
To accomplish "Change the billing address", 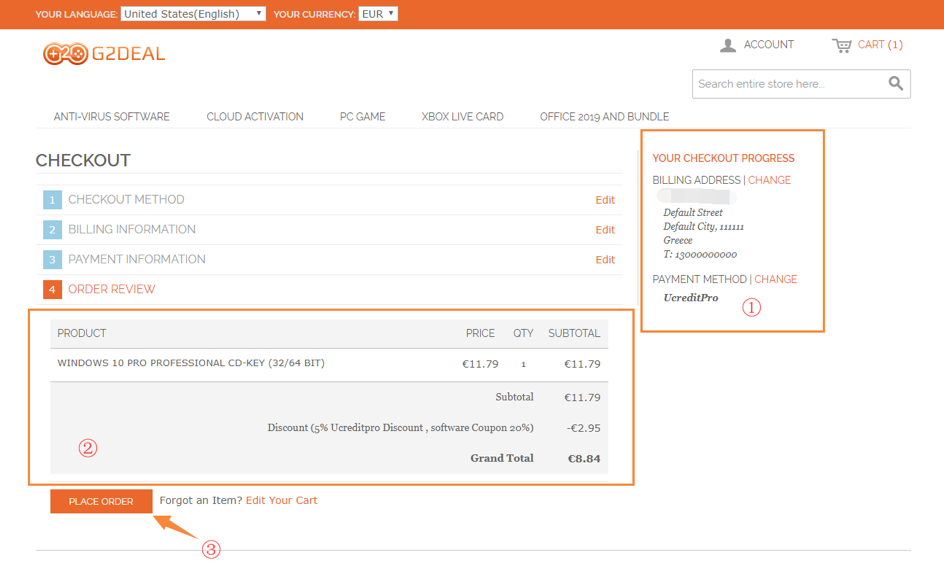I will (769, 180).
